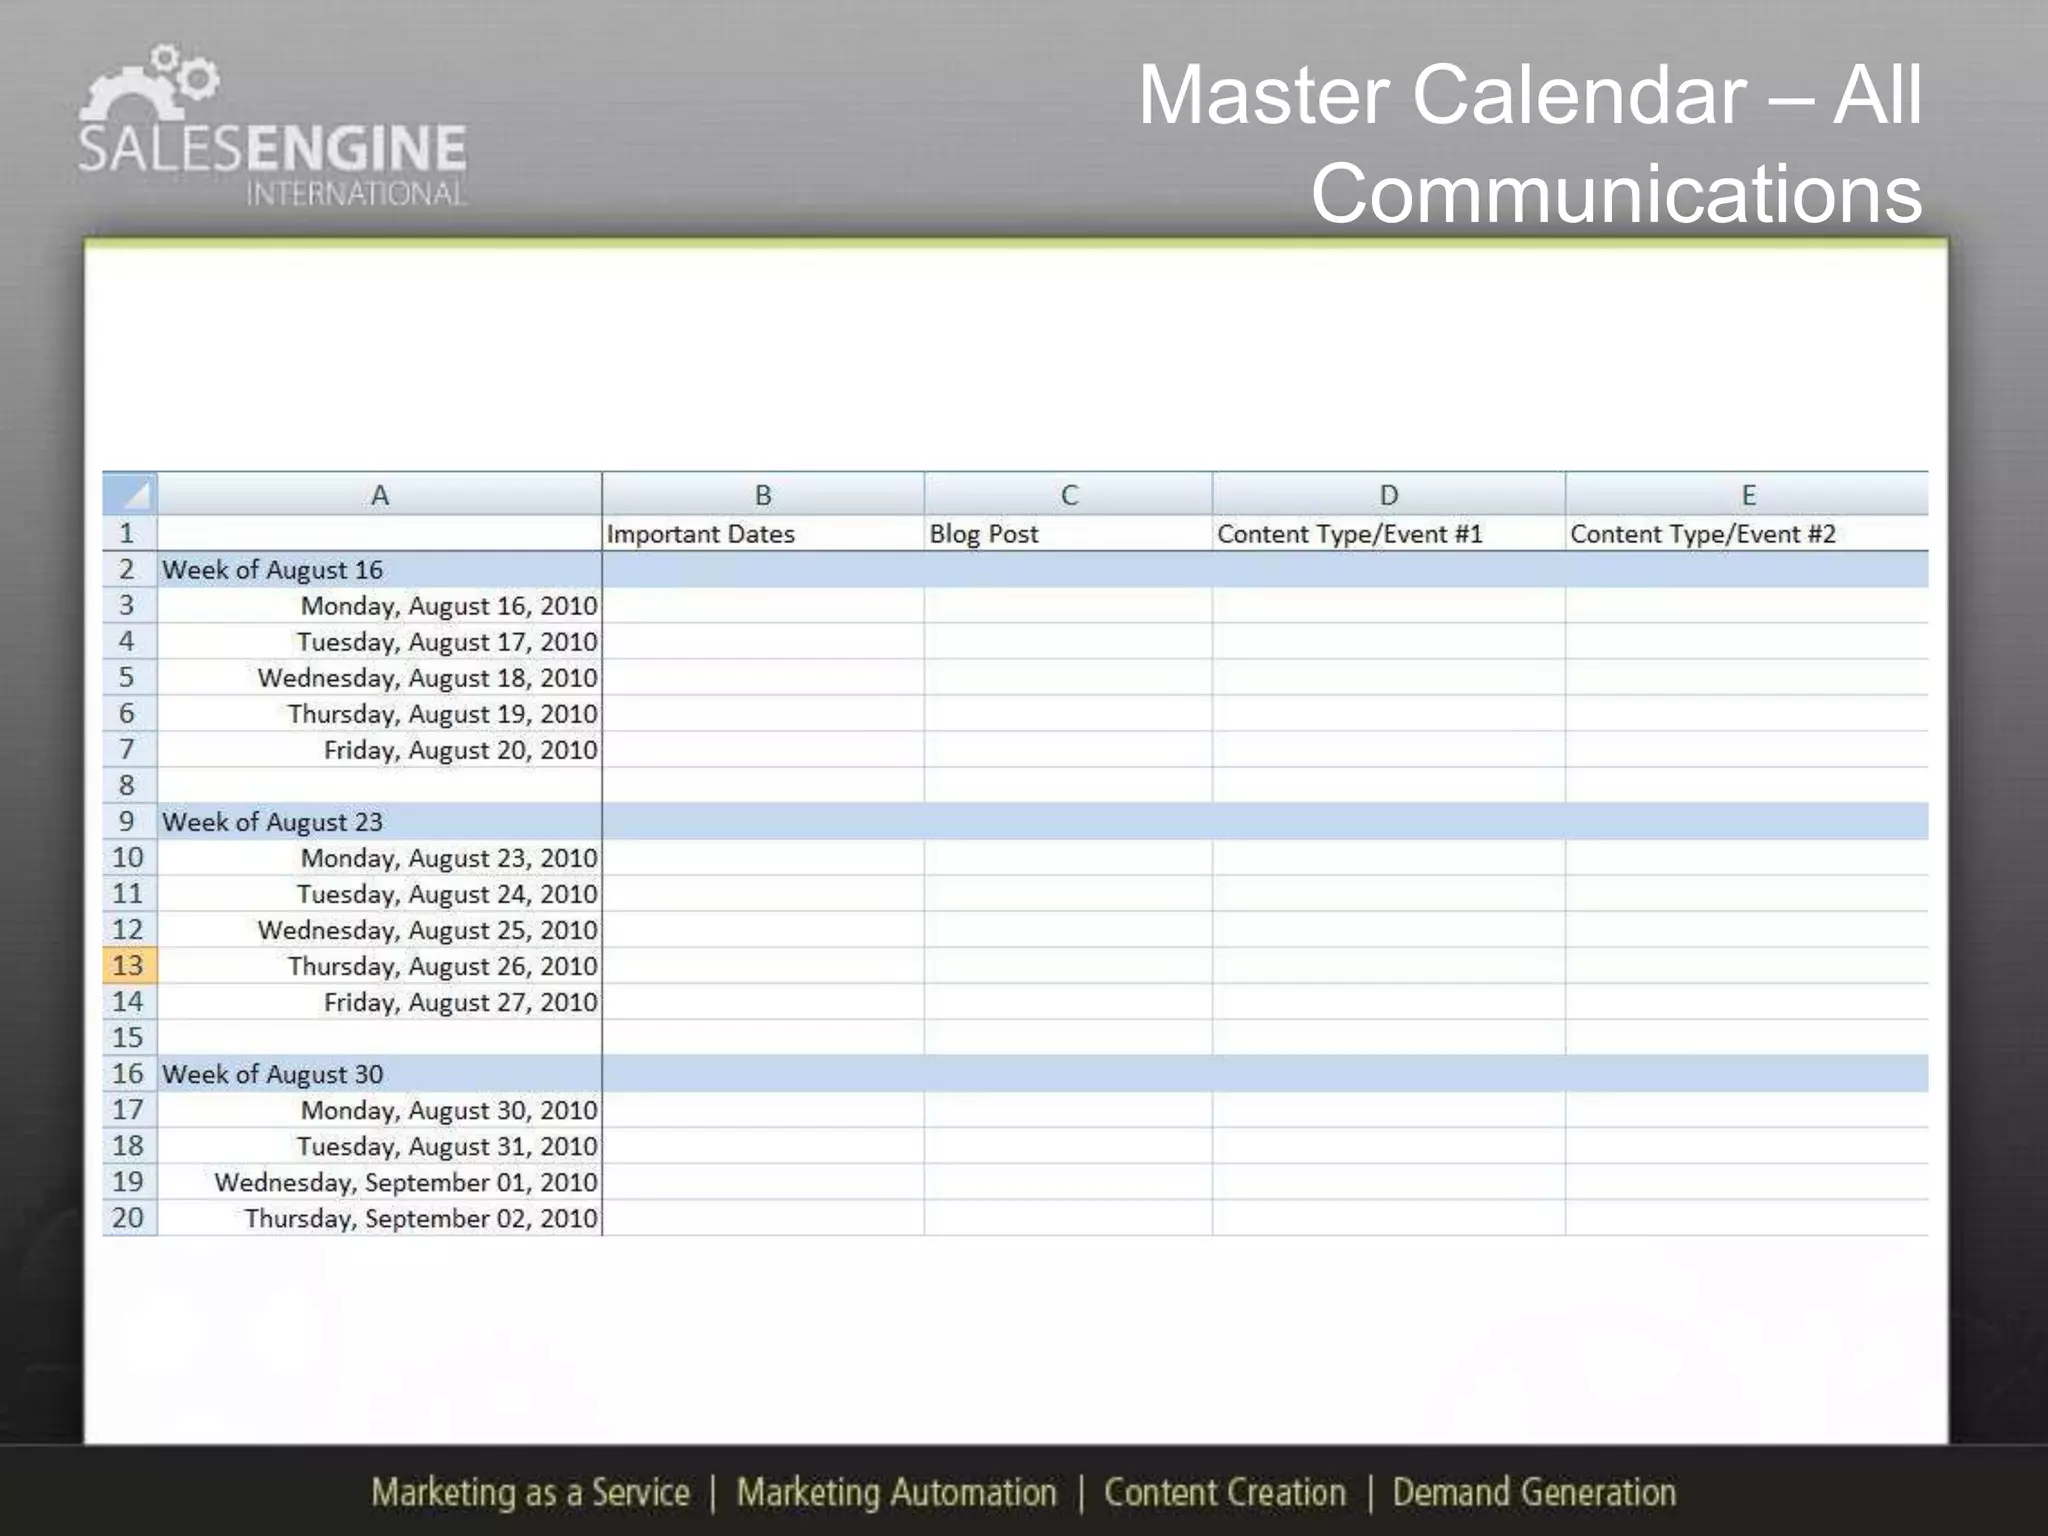Click the 'Content Type/Event #2' cell
The image size is (2048, 1536).
coord(1747,533)
